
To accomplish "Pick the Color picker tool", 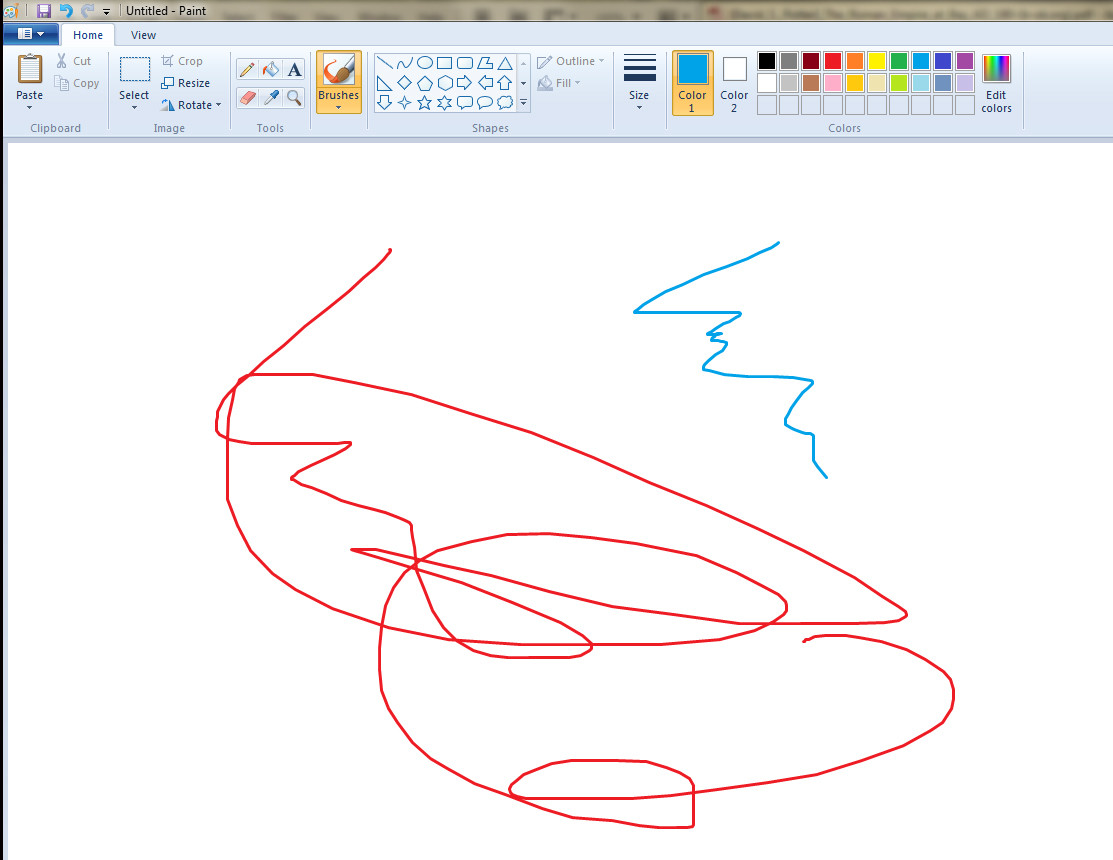I will click(270, 98).
